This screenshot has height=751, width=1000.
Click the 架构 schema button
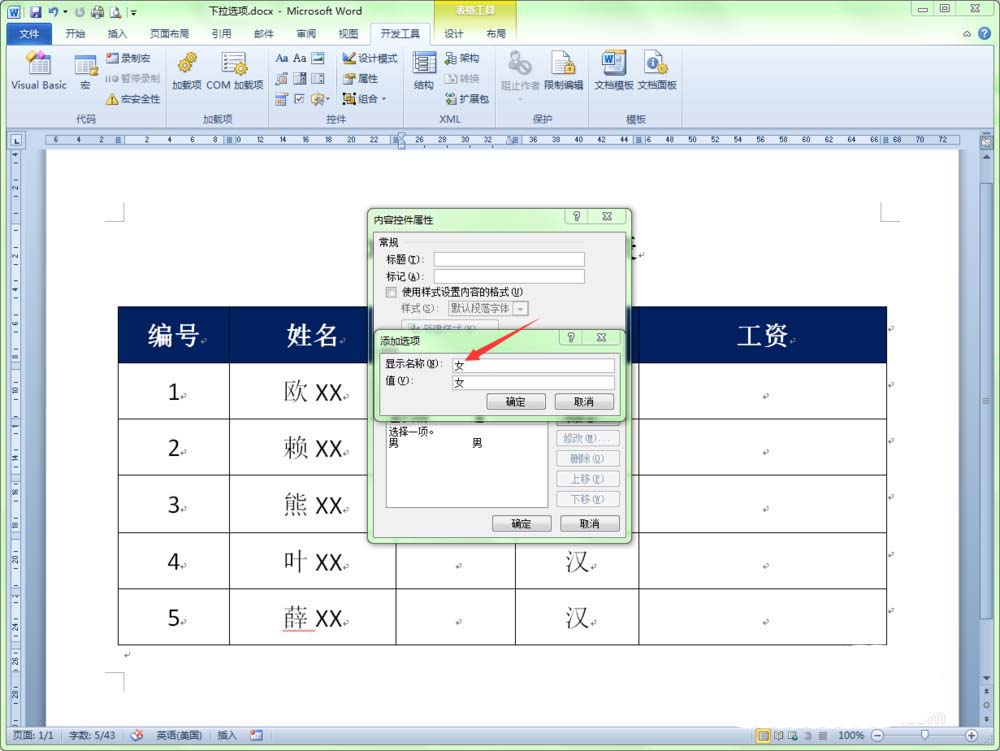coord(462,58)
